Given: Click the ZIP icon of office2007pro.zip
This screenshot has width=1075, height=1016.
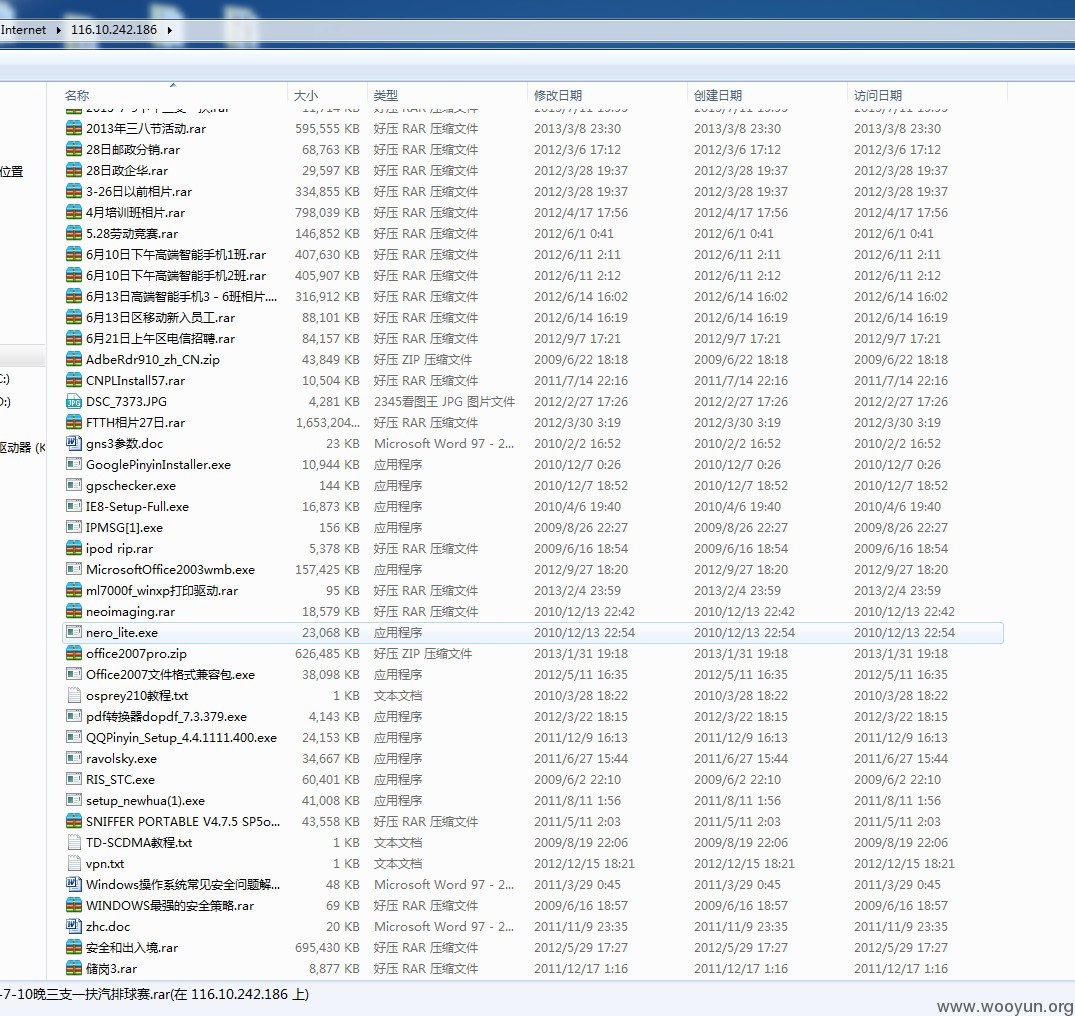Looking at the screenshot, I should pos(73,653).
